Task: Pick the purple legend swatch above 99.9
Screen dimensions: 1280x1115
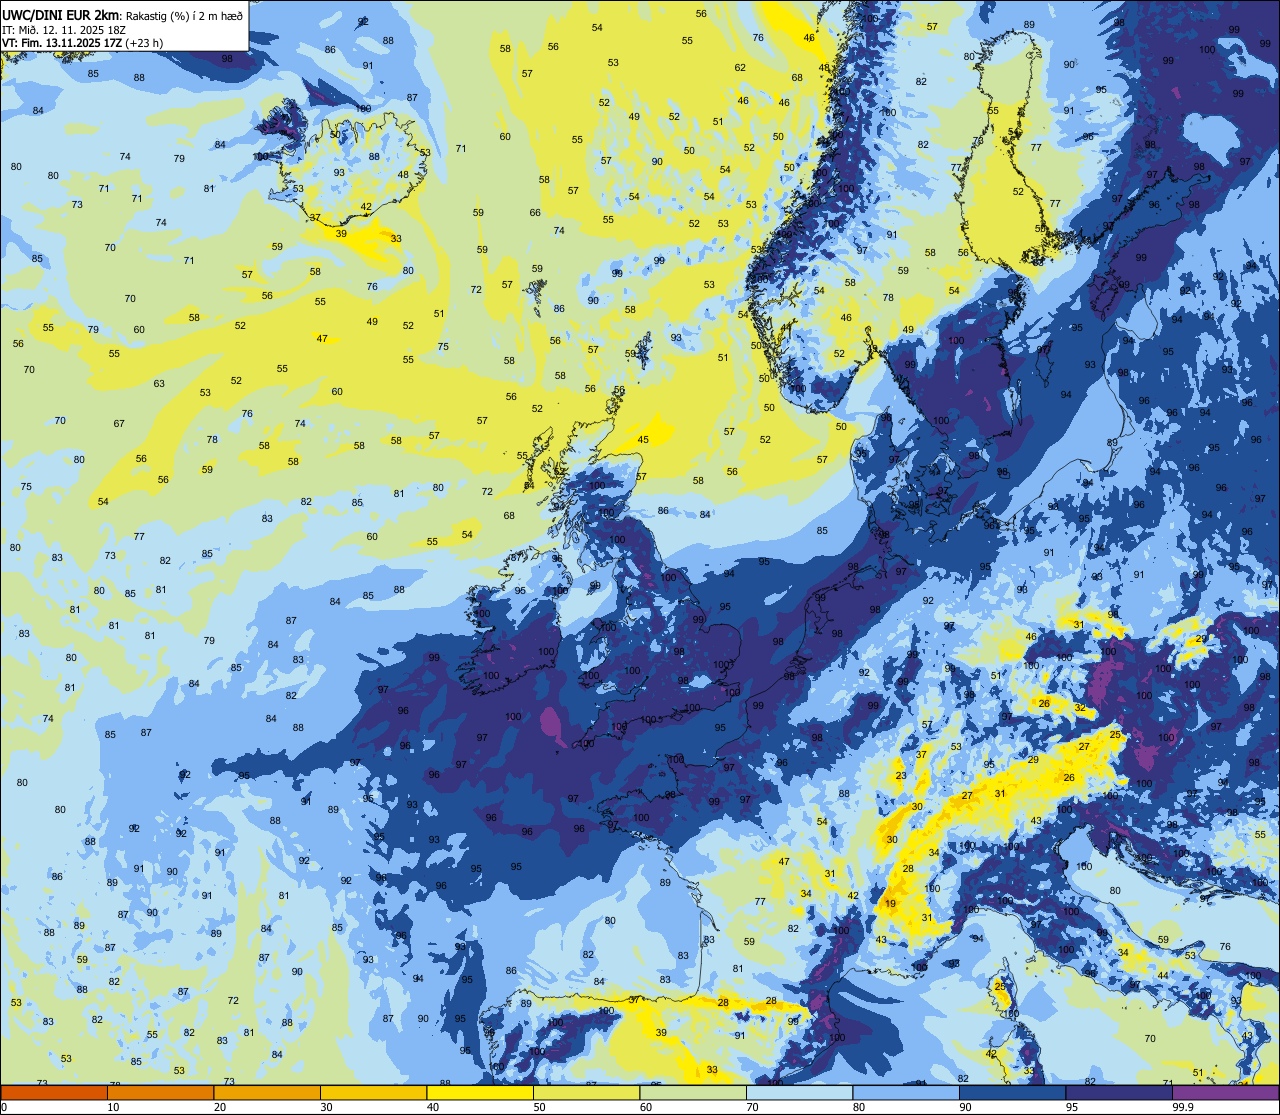Action: tap(1225, 1092)
